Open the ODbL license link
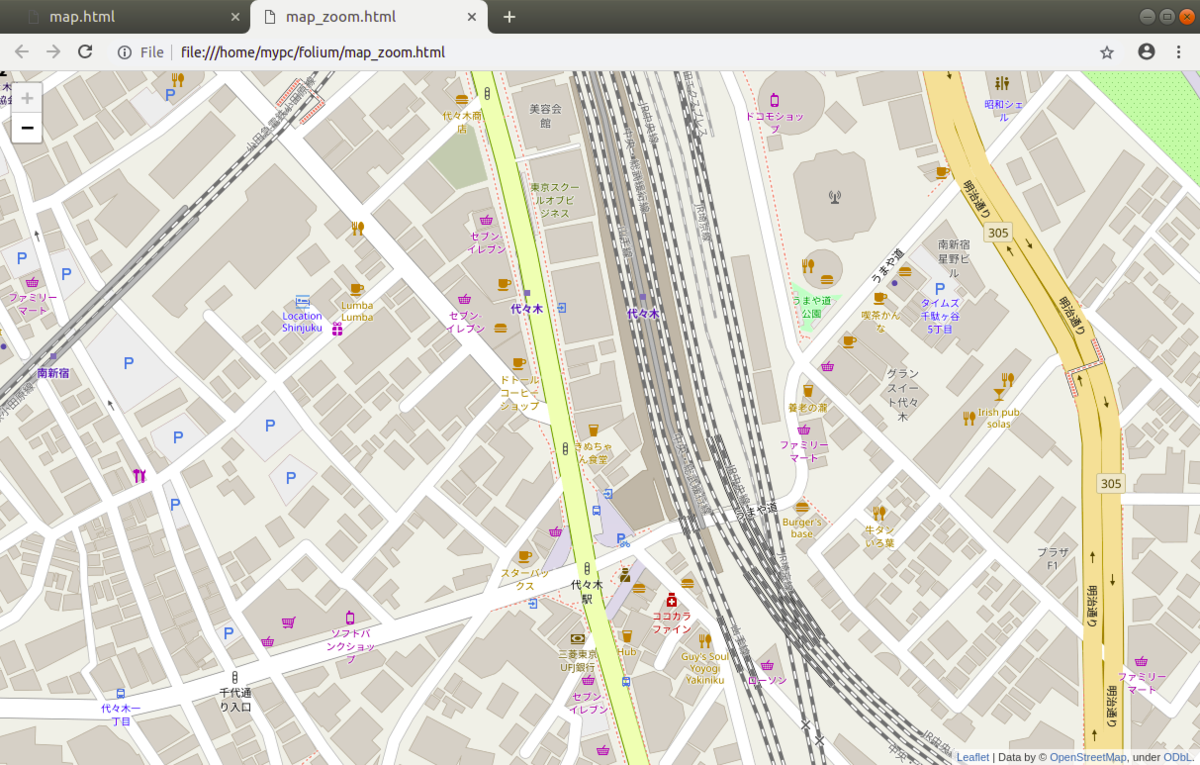Viewport: 1200px width, 765px height. (1177, 757)
